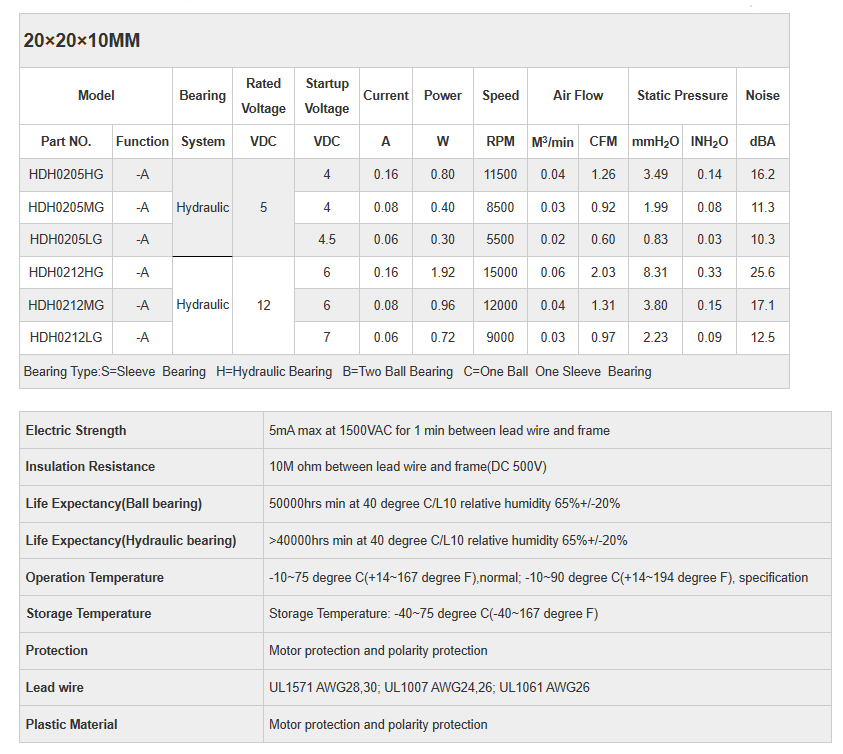The image size is (843, 754).
Task: Click the Speed column header
Action: (501, 96)
